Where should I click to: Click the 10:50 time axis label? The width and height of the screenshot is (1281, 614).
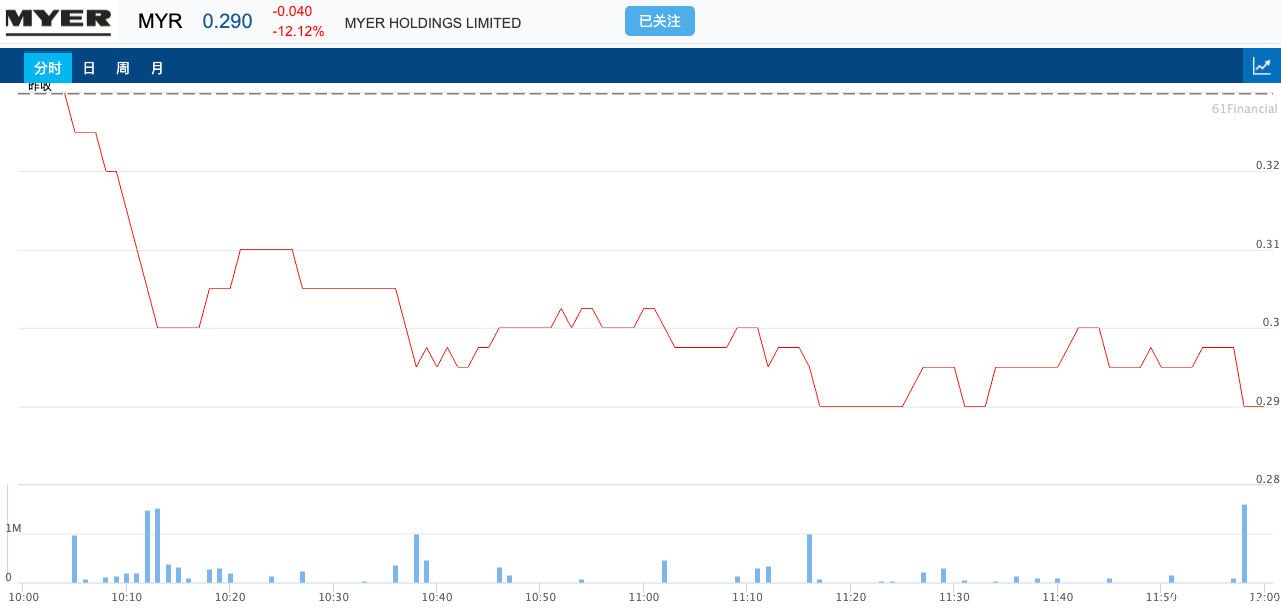coord(540,597)
